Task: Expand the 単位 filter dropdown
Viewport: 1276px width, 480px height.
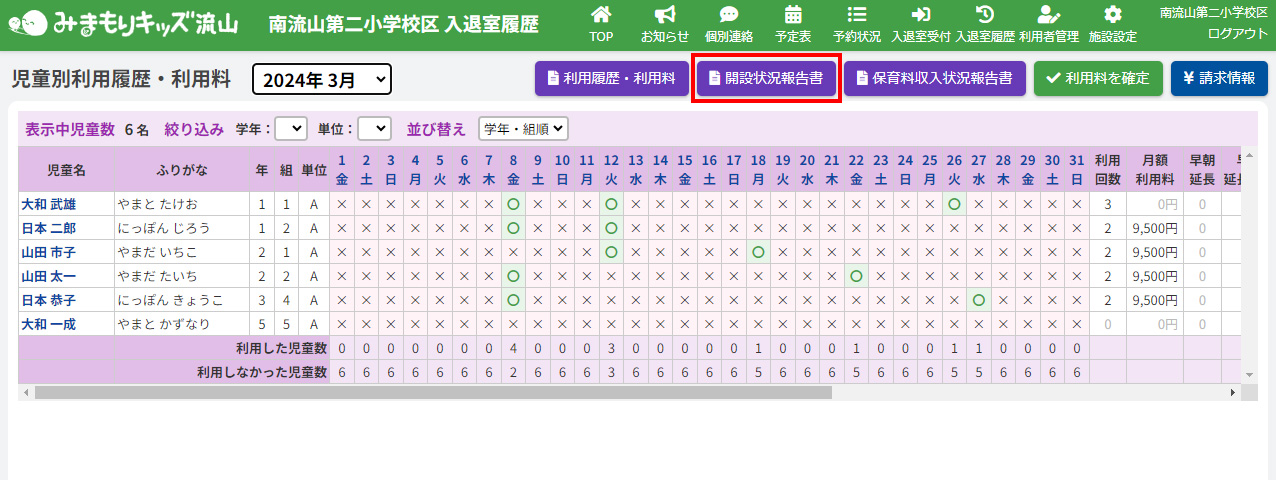Action: (374, 129)
